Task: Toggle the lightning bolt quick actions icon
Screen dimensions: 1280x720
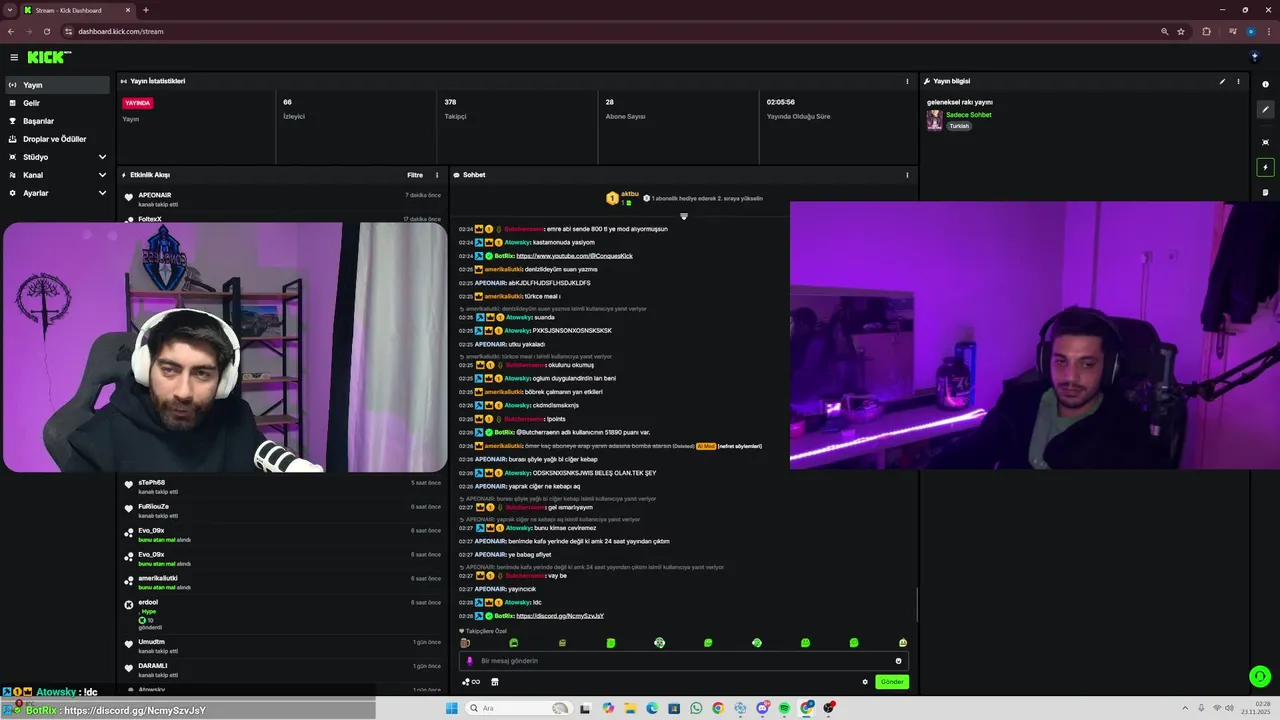Action: [1265, 167]
